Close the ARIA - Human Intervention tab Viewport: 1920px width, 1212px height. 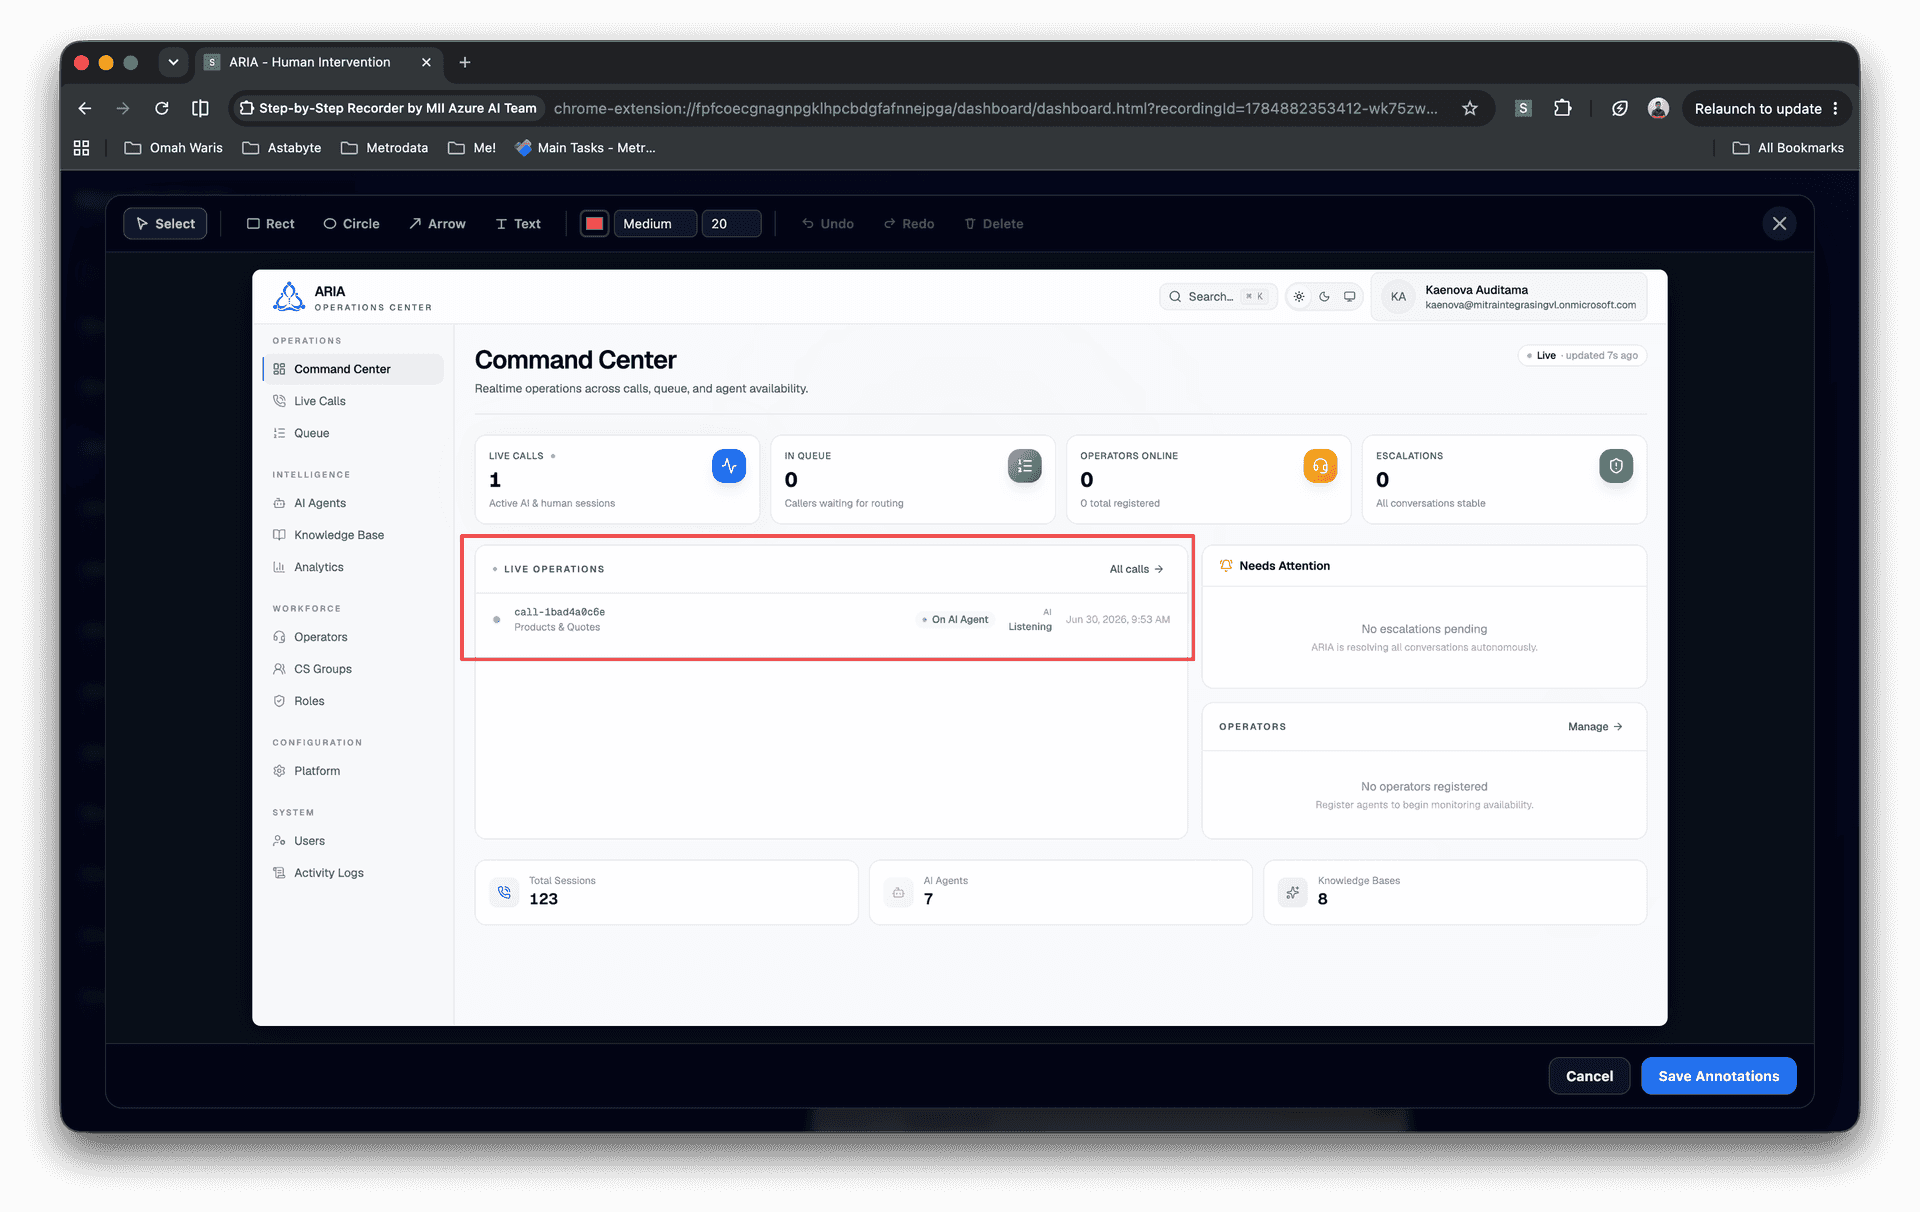point(426,62)
